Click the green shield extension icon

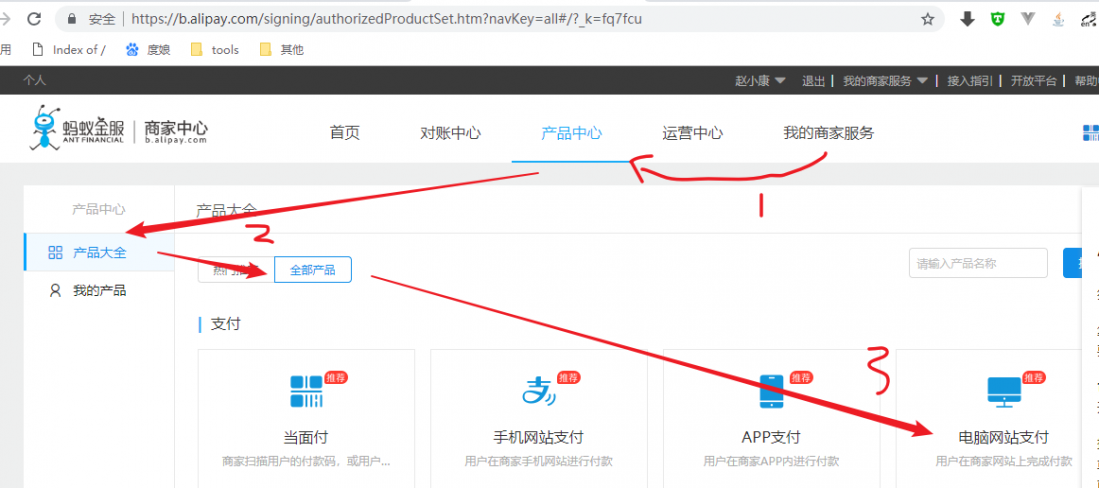coord(997,20)
